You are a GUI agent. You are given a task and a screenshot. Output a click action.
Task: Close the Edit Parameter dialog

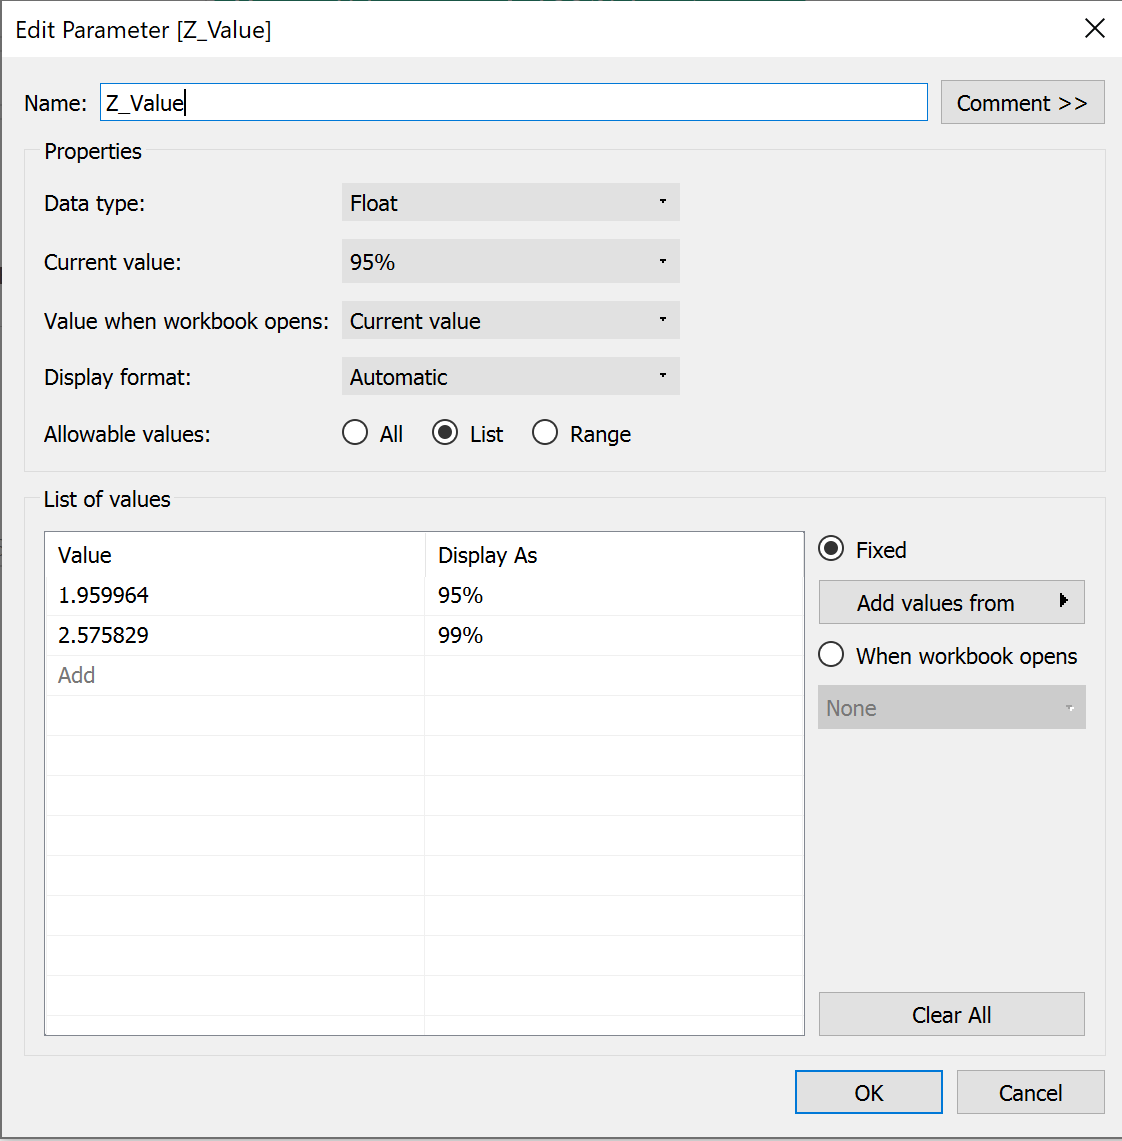click(1094, 29)
